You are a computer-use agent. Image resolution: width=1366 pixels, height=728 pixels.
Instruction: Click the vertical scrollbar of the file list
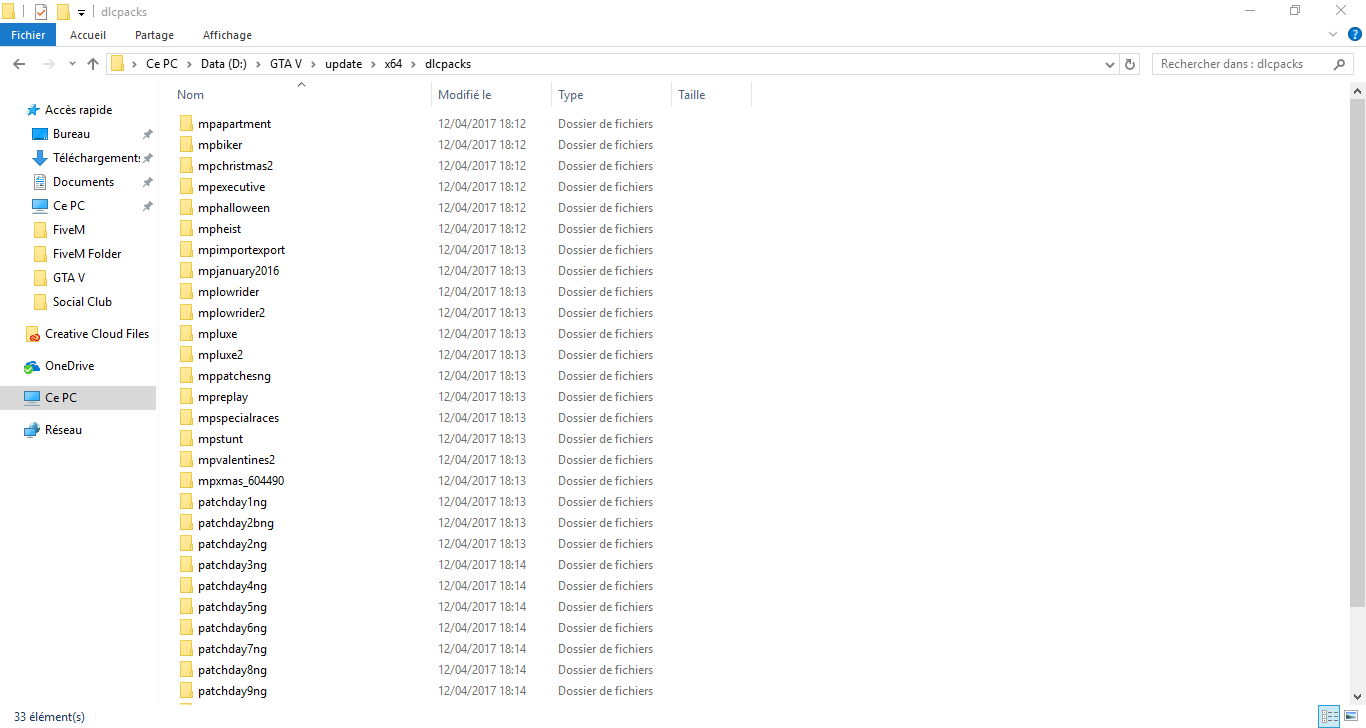[x=1358, y=350]
